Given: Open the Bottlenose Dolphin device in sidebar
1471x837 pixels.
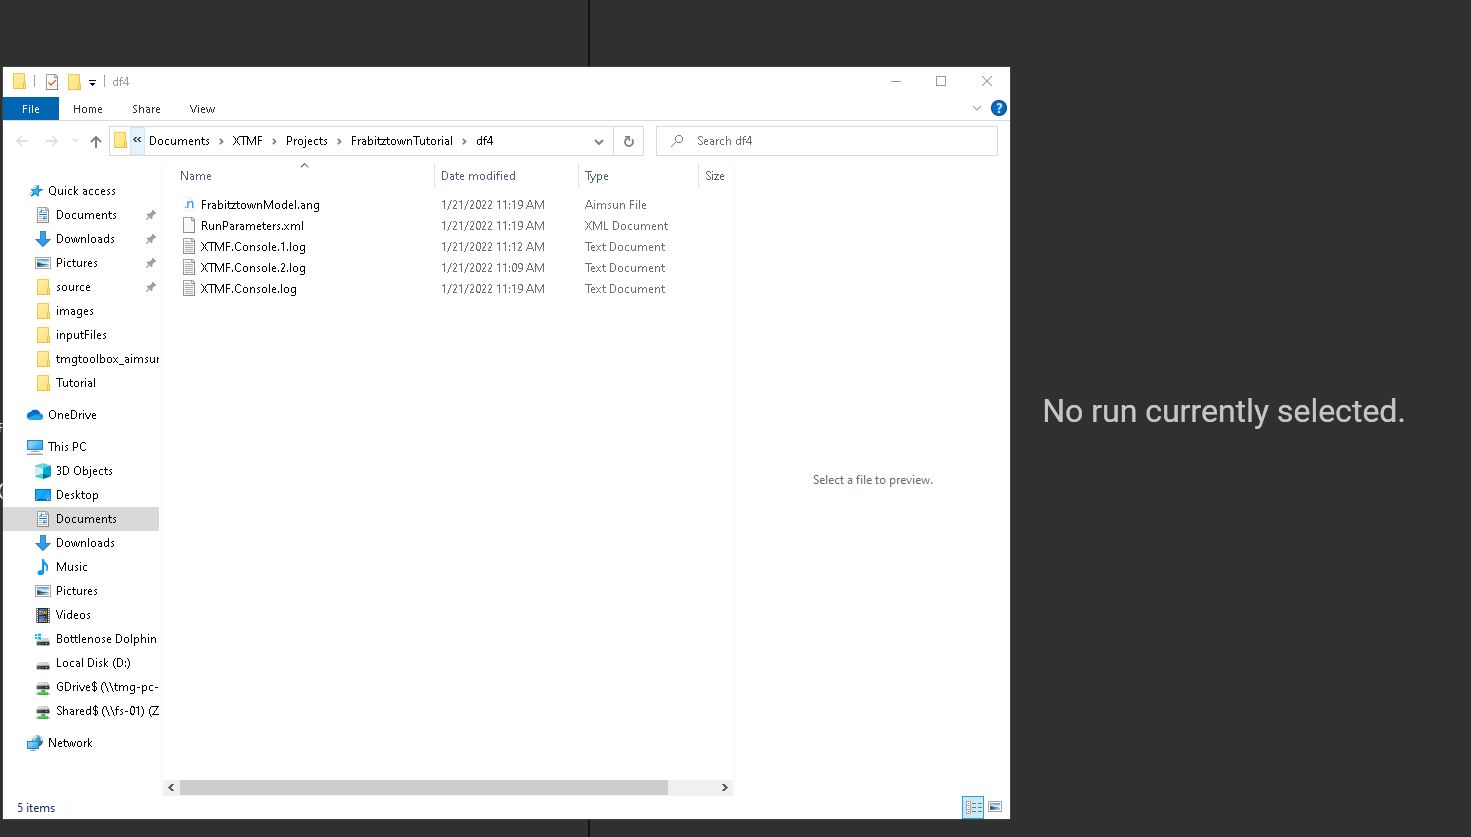Looking at the screenshot, I should (x=104, y=638).
